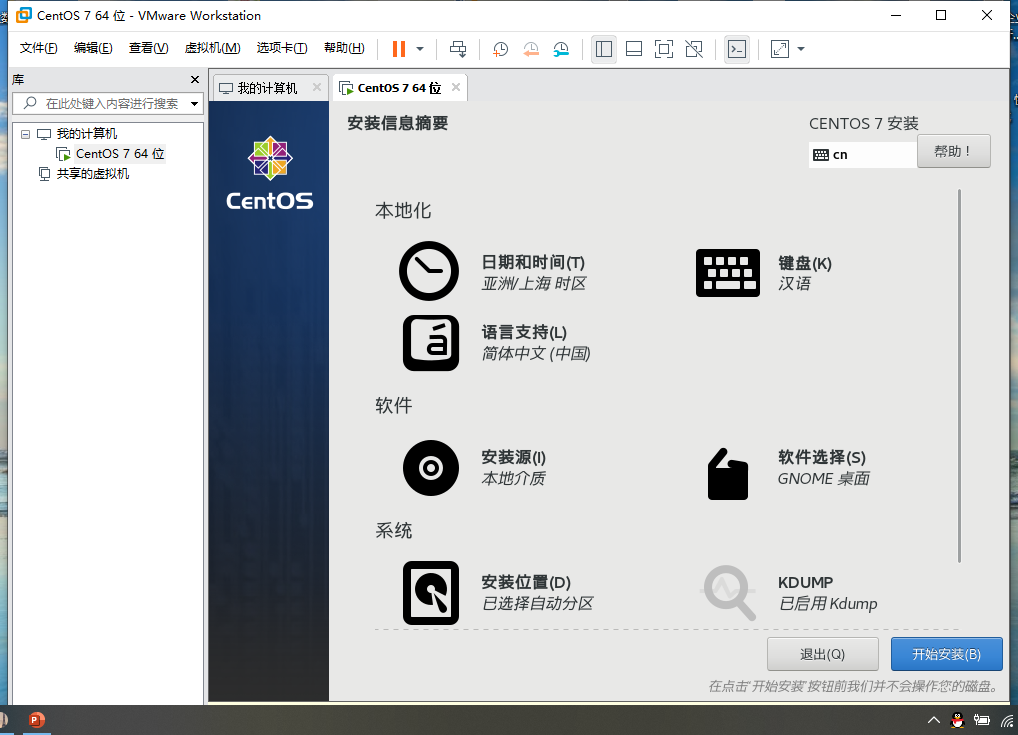Screen dimensions: 1018x735
Task: Click 亚洲/上海 时区 status text
Action: point(534,283)
